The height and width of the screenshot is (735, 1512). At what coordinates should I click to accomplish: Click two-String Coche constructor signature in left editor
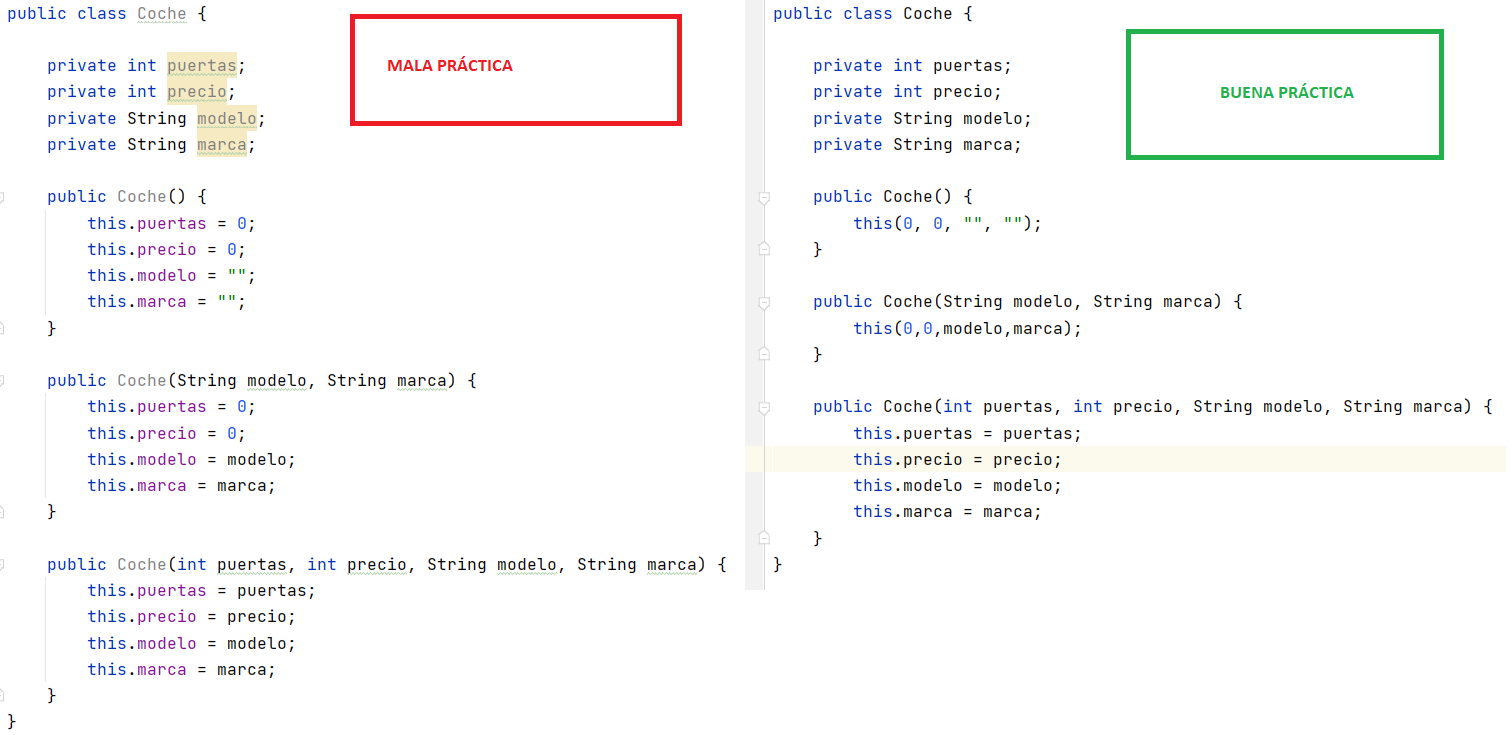[261, 380]
